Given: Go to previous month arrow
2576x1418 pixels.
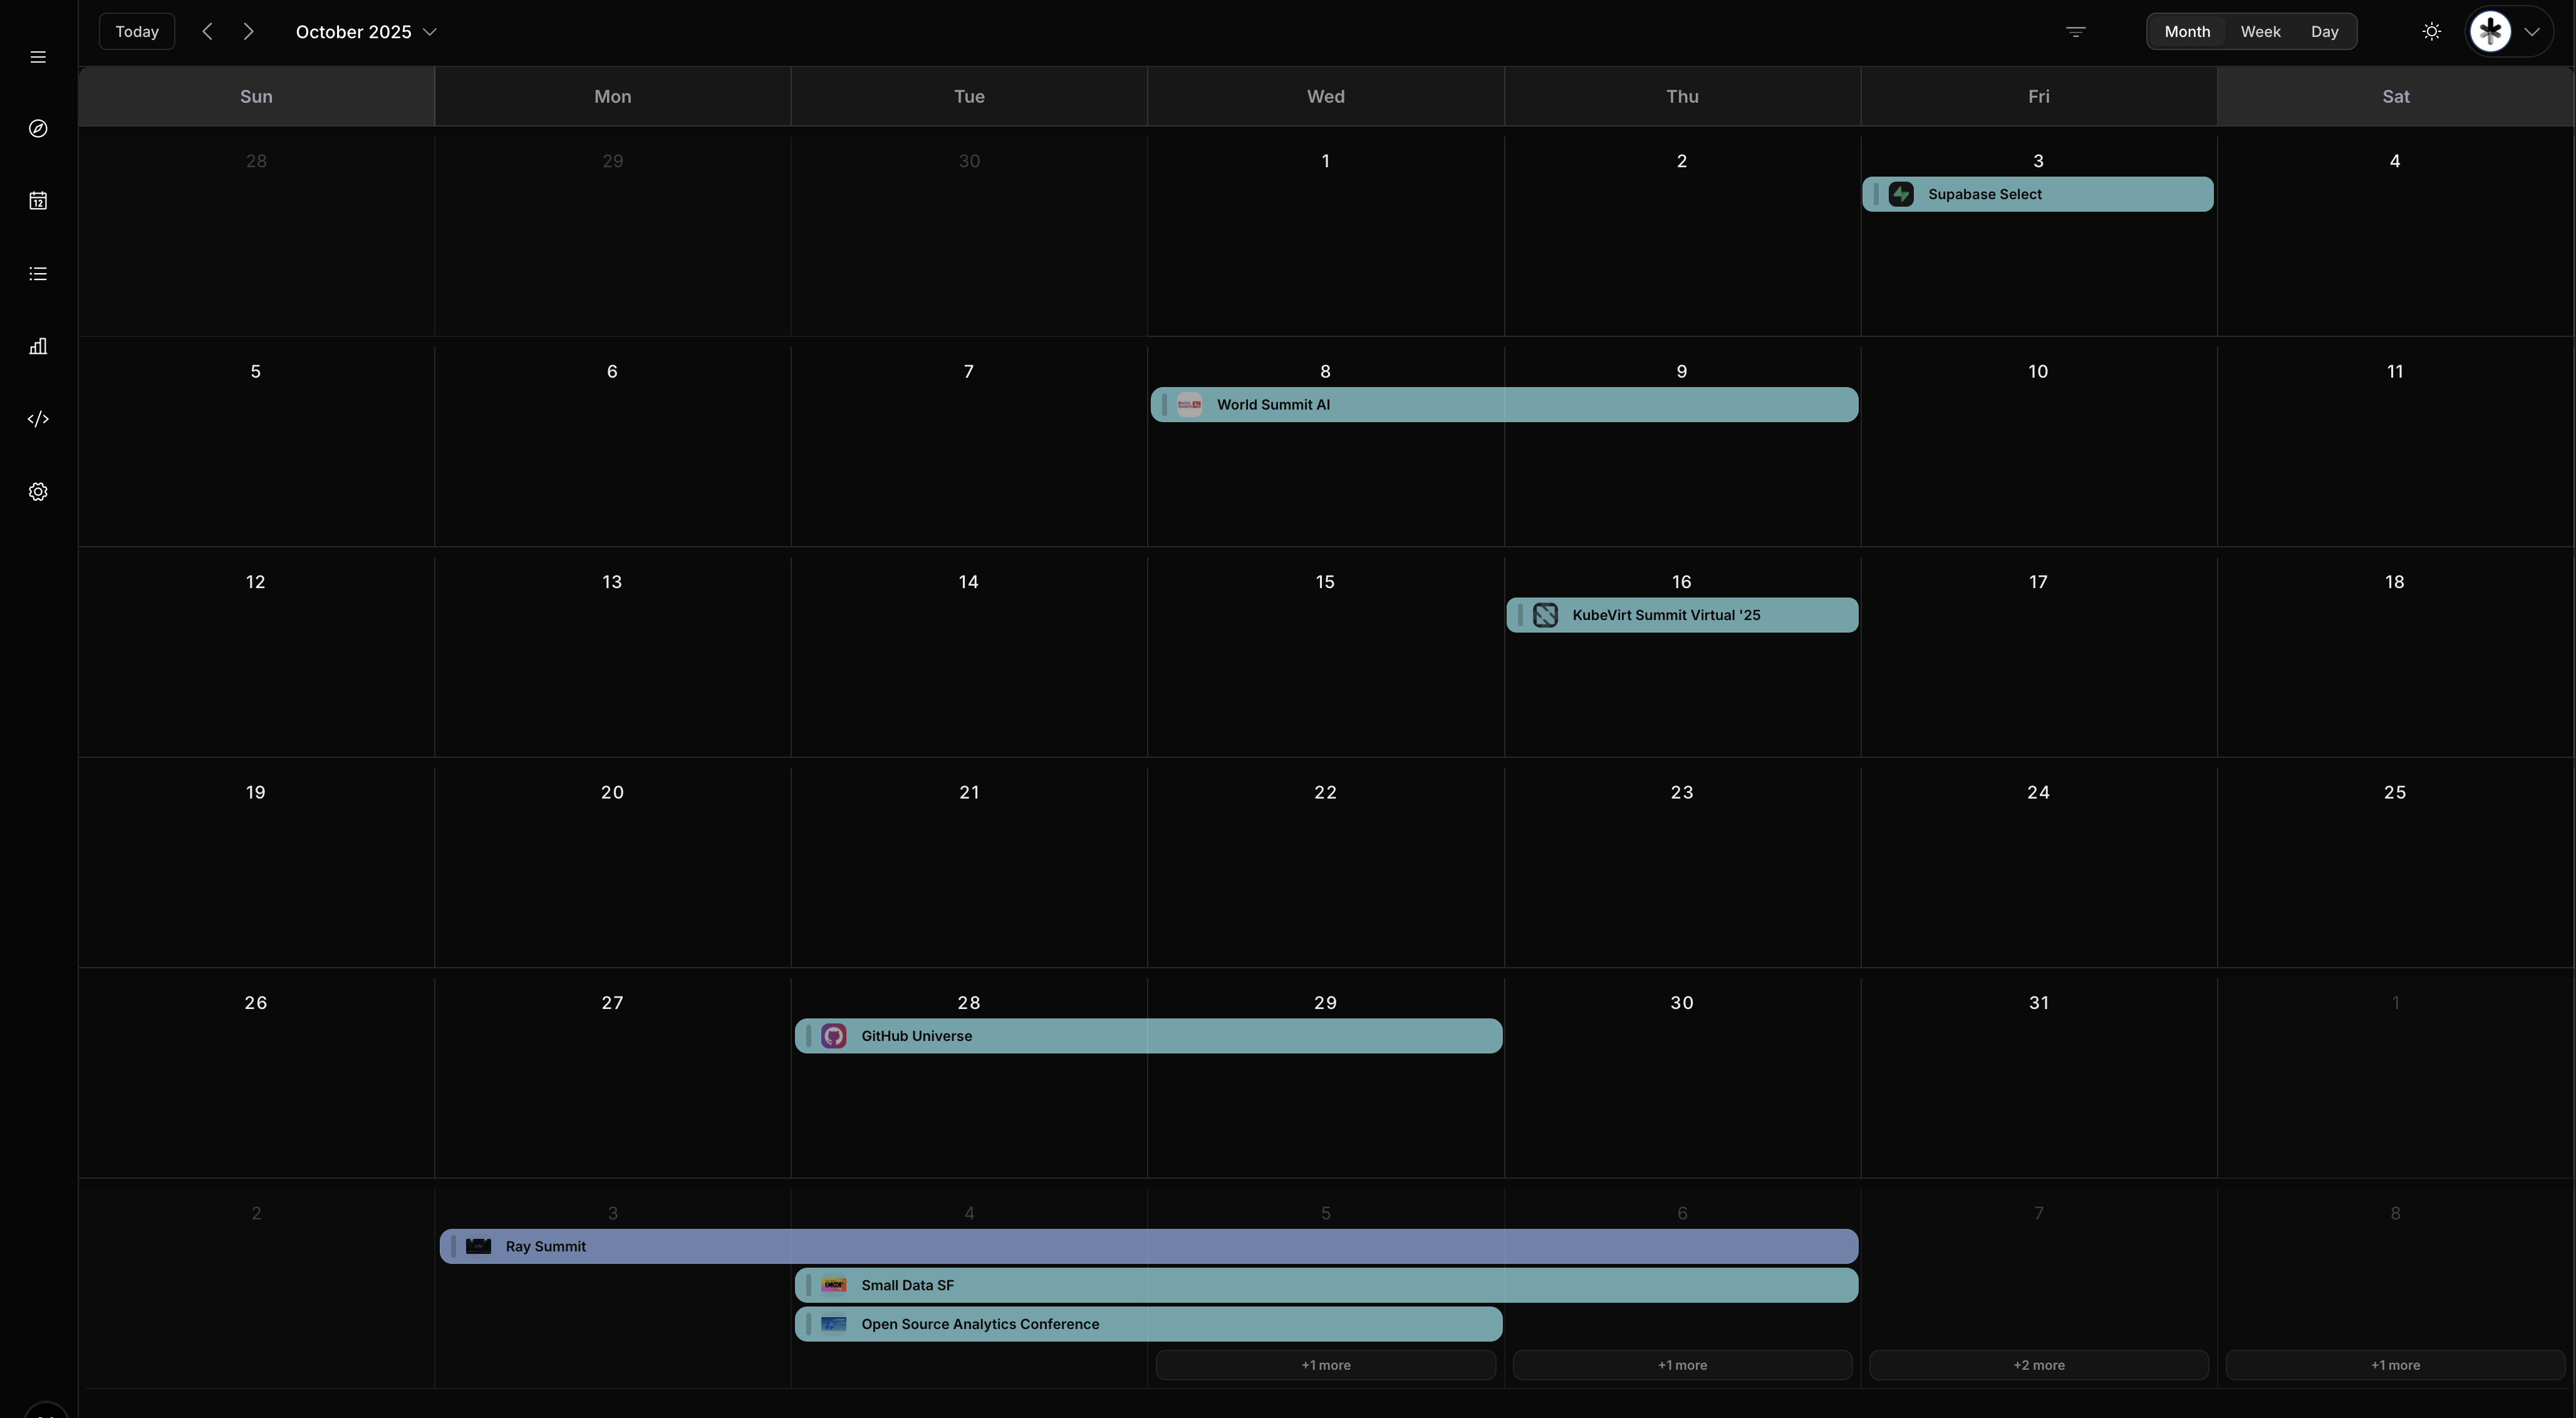Looking at the screenshot, I should [207, 32].
